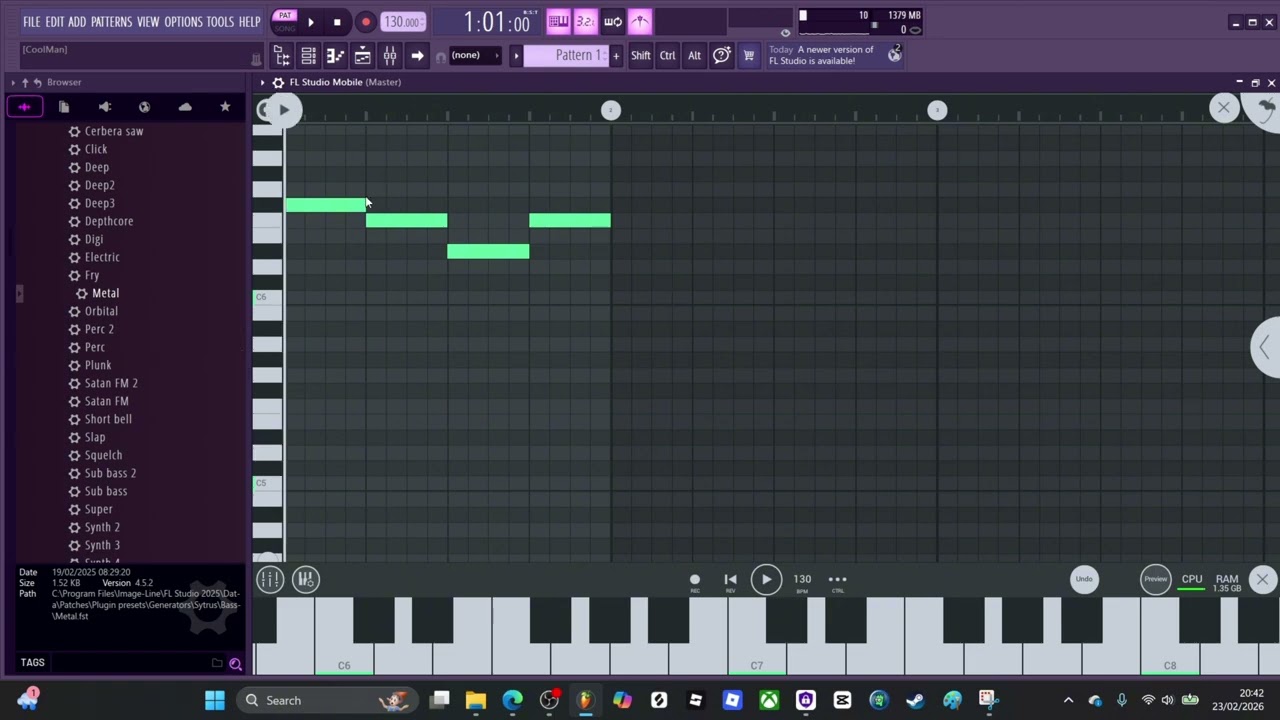Open the OPTIONS menu
The height and width of the screenshot is (720, 1280).
click(x=183, y=22)
